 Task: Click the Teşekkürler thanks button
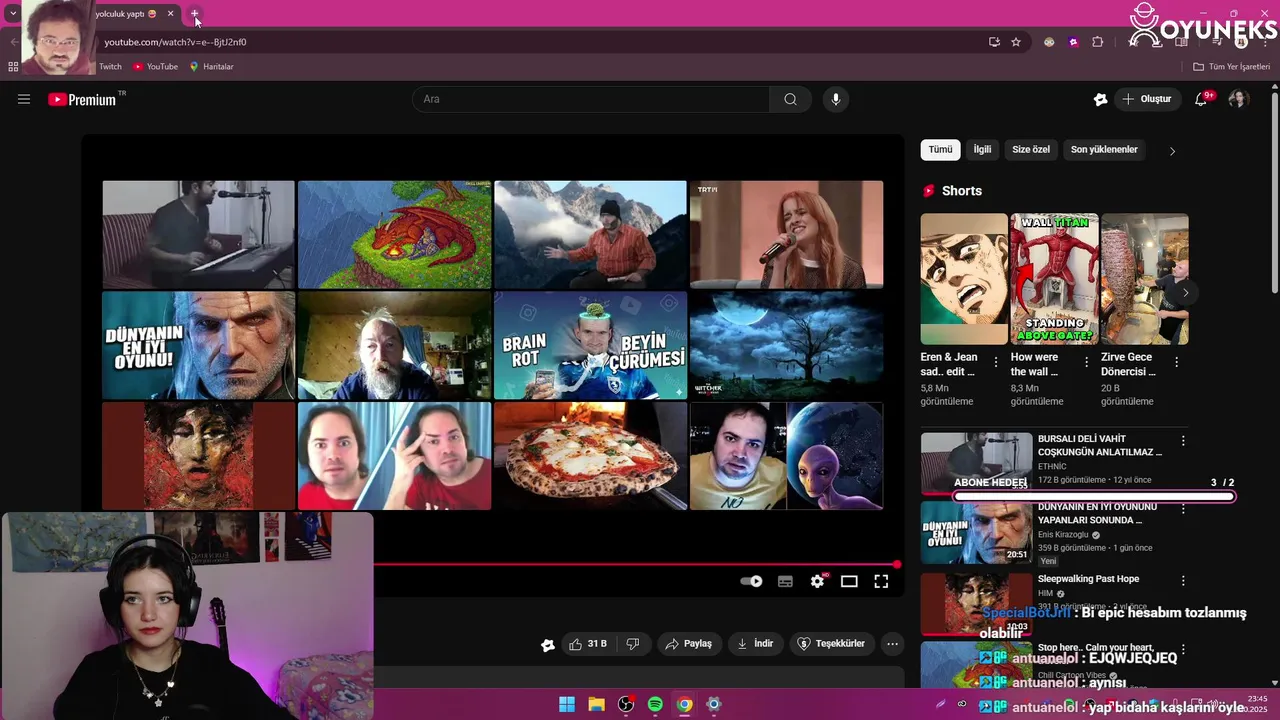coord(830,644)
